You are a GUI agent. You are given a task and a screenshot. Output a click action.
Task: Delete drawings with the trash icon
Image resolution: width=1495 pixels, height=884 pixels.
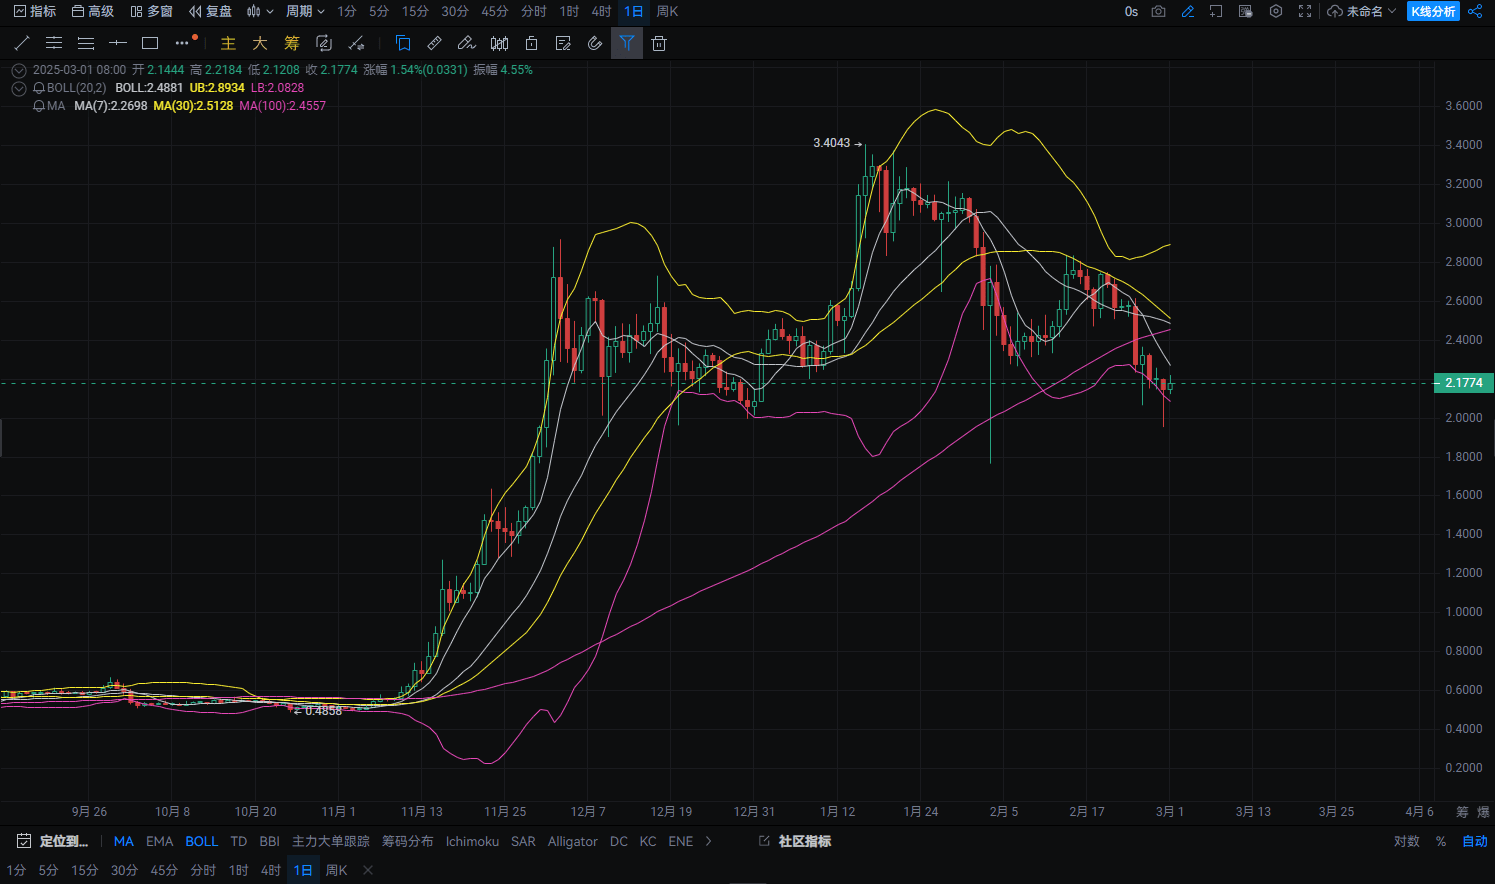point(658,43)
